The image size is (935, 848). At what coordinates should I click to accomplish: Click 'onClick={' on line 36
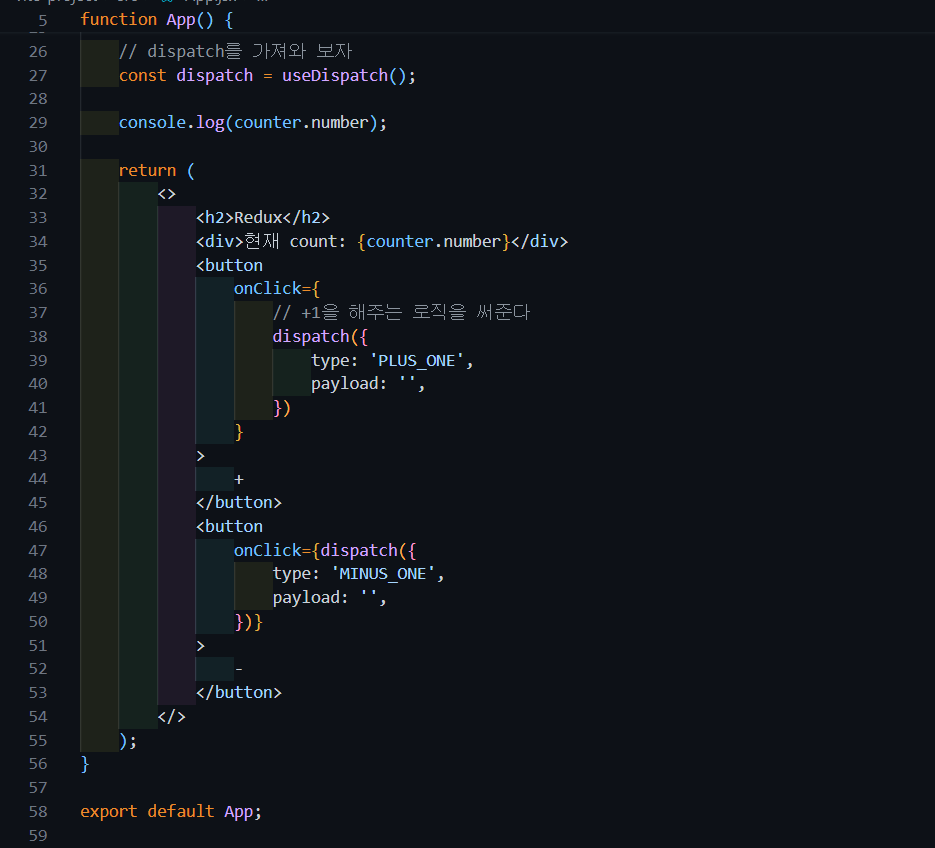point(277,289)
